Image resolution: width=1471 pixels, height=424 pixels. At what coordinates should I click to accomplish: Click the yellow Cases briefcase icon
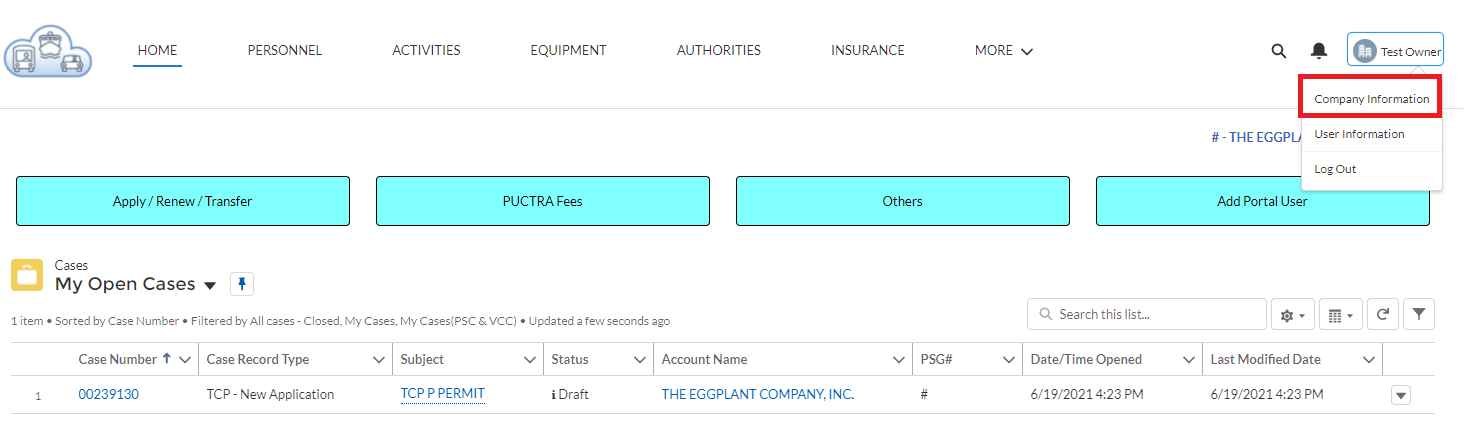(x=27, y=275)
